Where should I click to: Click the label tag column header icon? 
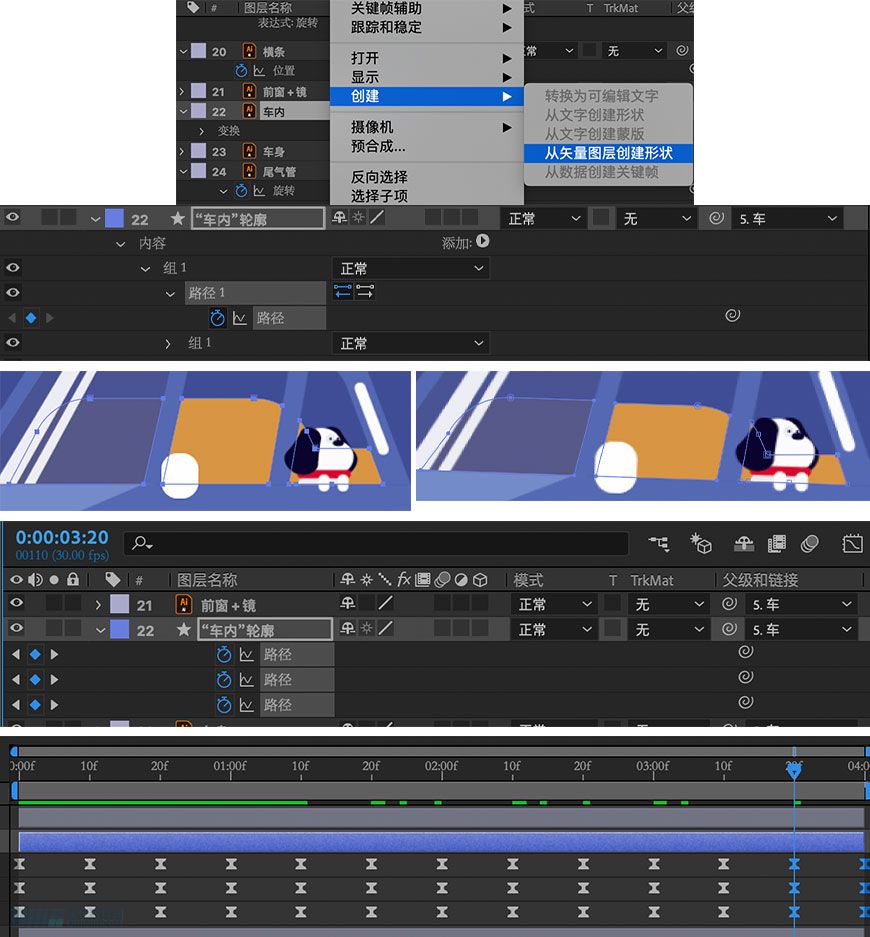tap(112, 580)
